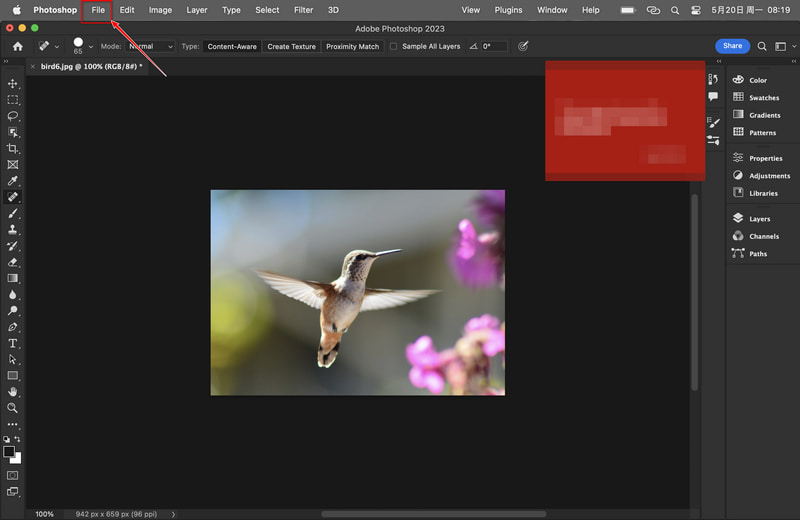
Task: Select the Eyedropper tool
Action: click(12, 181)
